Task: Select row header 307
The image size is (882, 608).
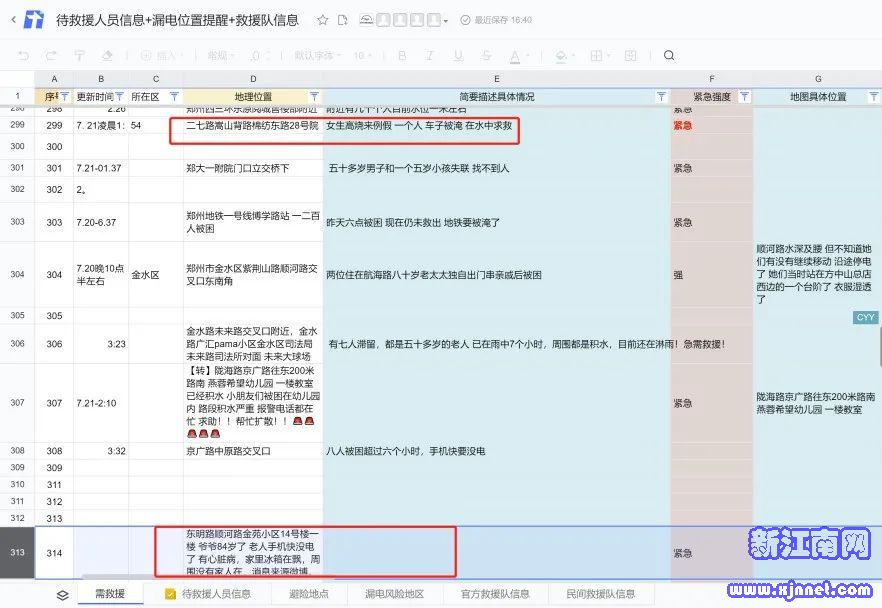Action: click(17, 403)
